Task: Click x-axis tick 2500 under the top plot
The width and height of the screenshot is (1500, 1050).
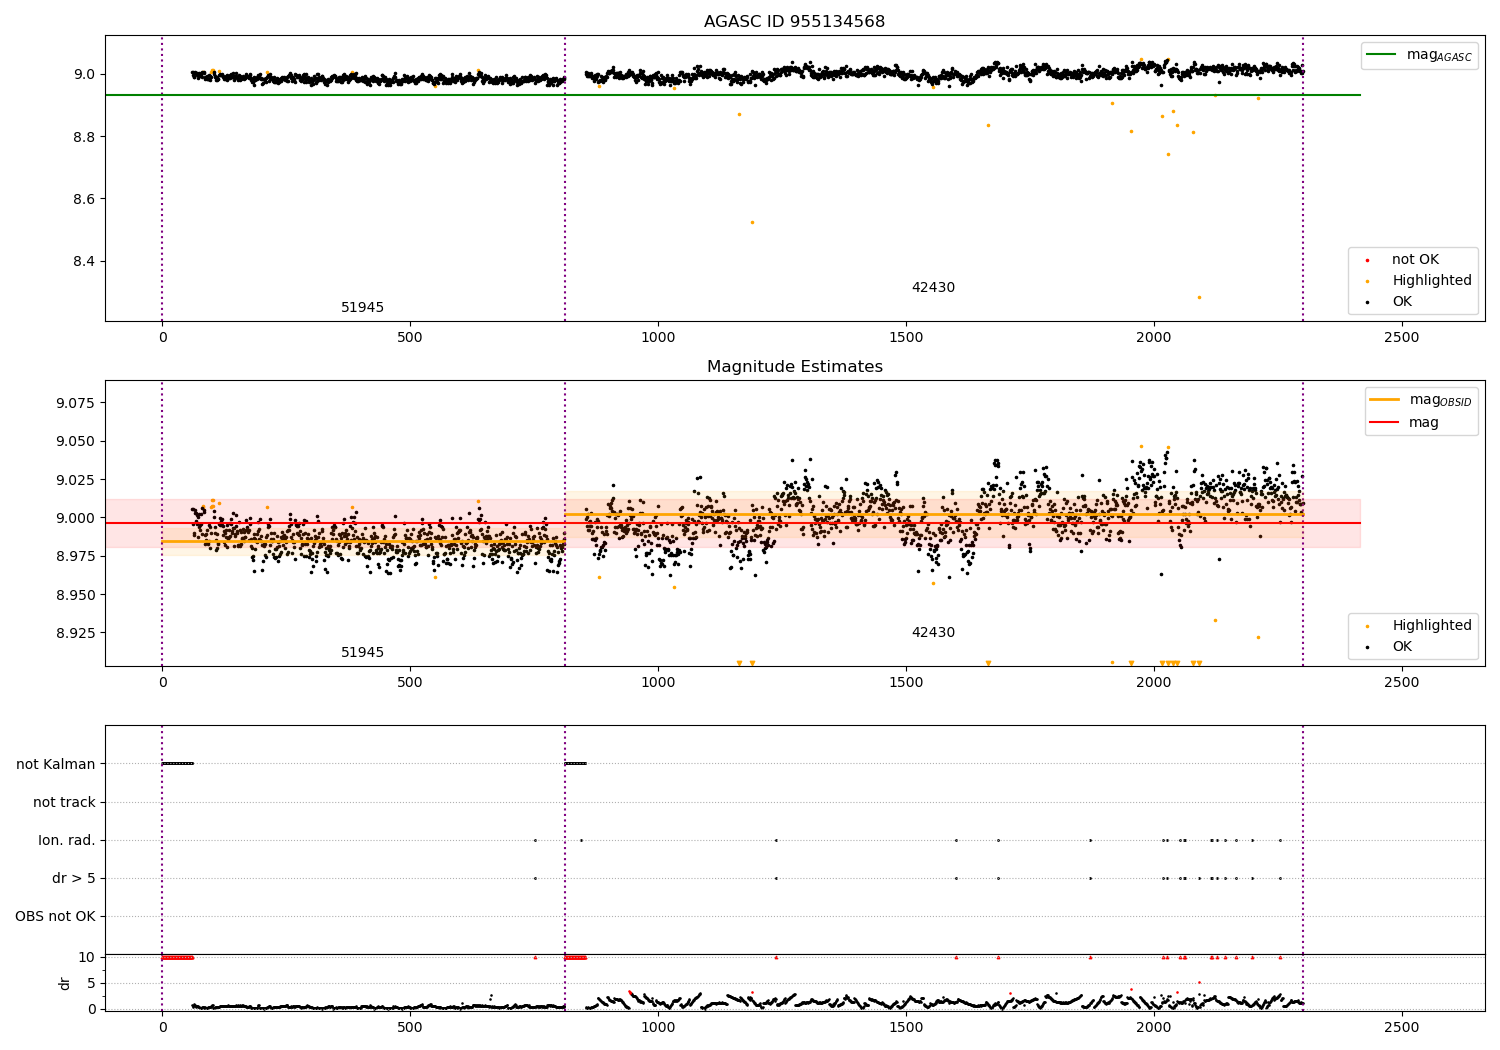Action: [1401, 338]
